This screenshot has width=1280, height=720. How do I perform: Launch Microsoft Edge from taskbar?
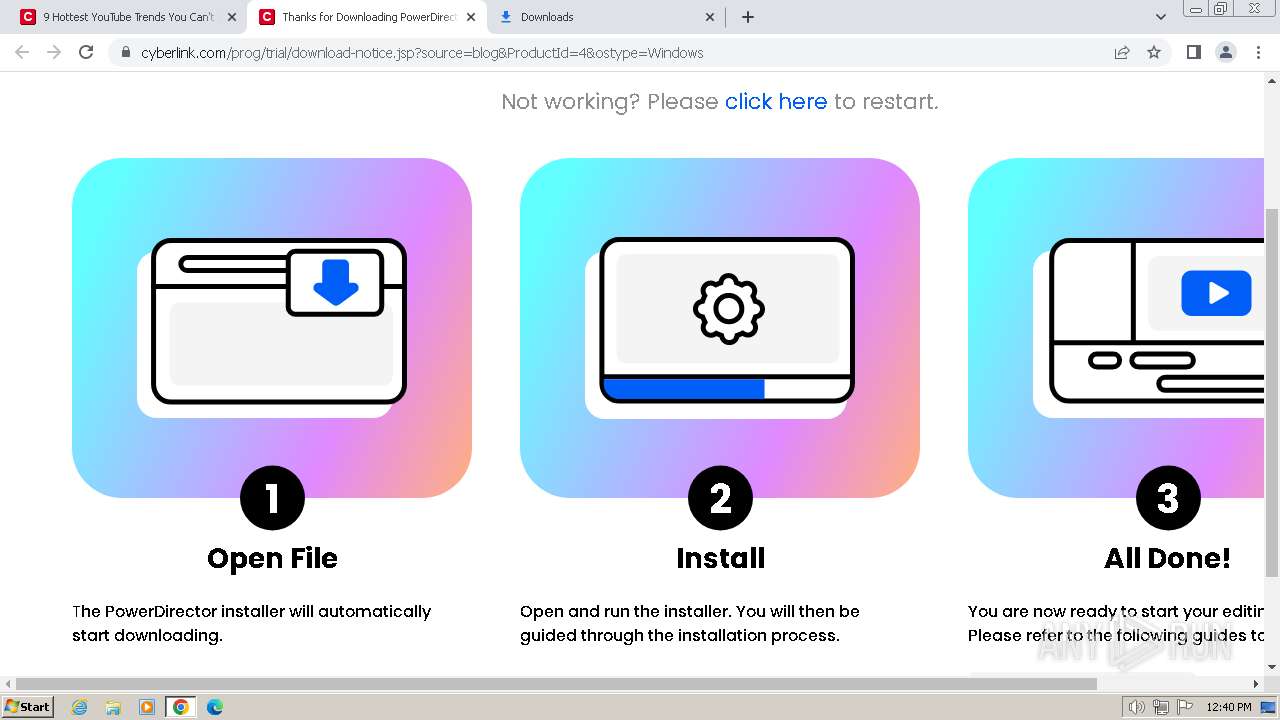tap(214, 707)
